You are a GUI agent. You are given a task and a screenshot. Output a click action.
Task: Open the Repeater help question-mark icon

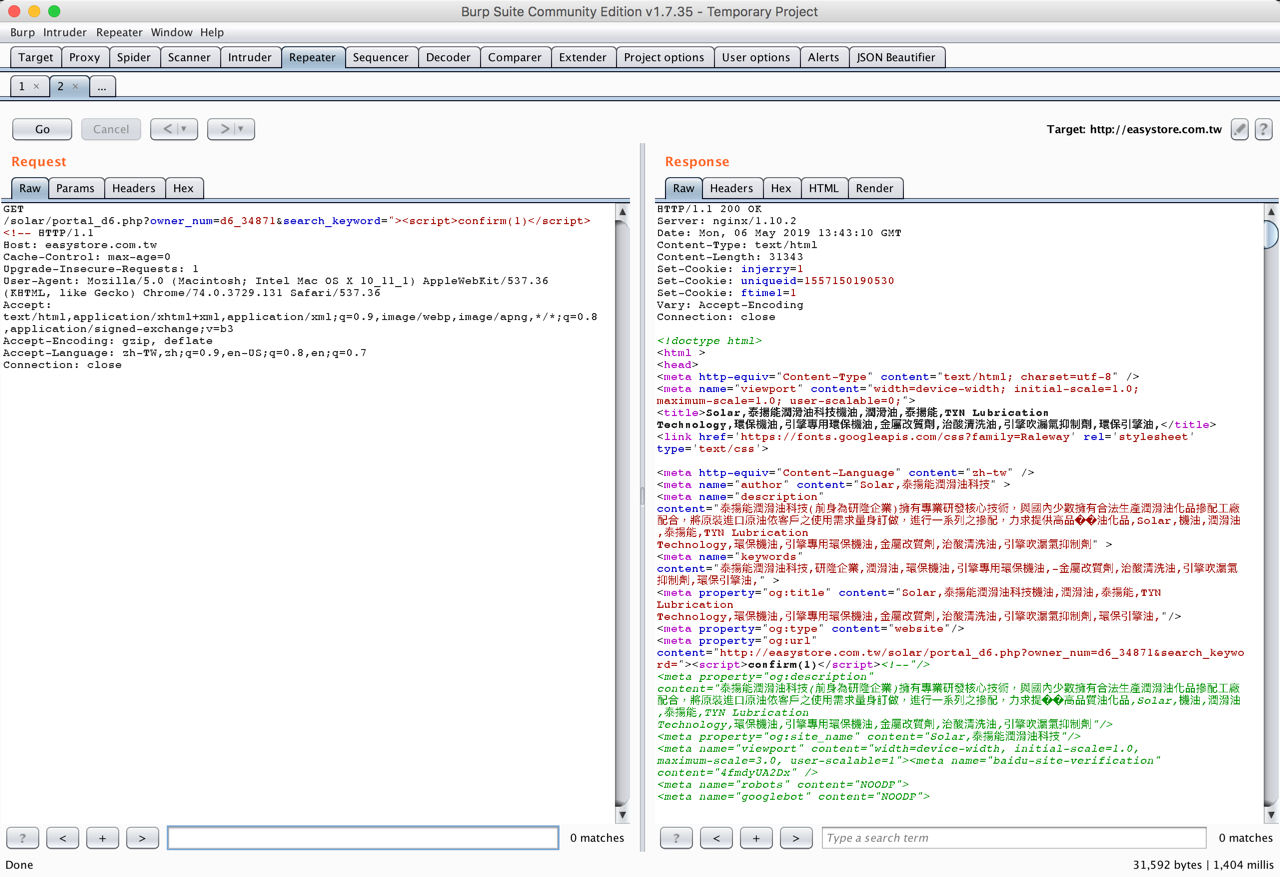[1264, 129]
